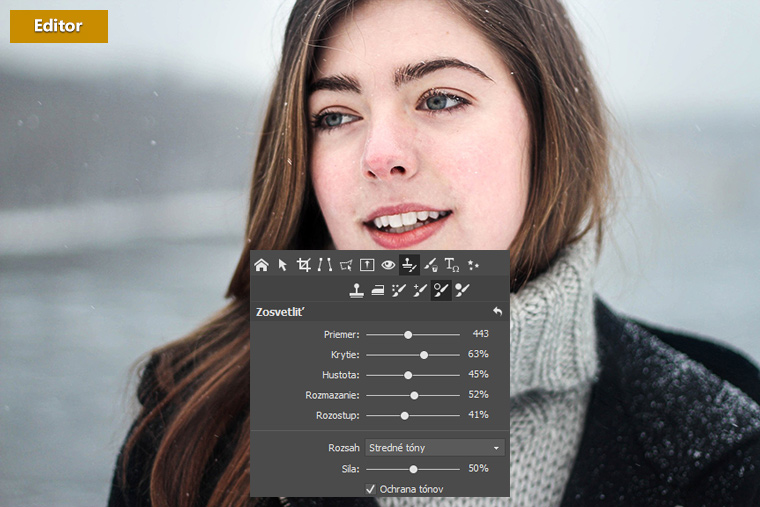
Task: Select the Darken brush with filled circle
Action: point(462,290)
